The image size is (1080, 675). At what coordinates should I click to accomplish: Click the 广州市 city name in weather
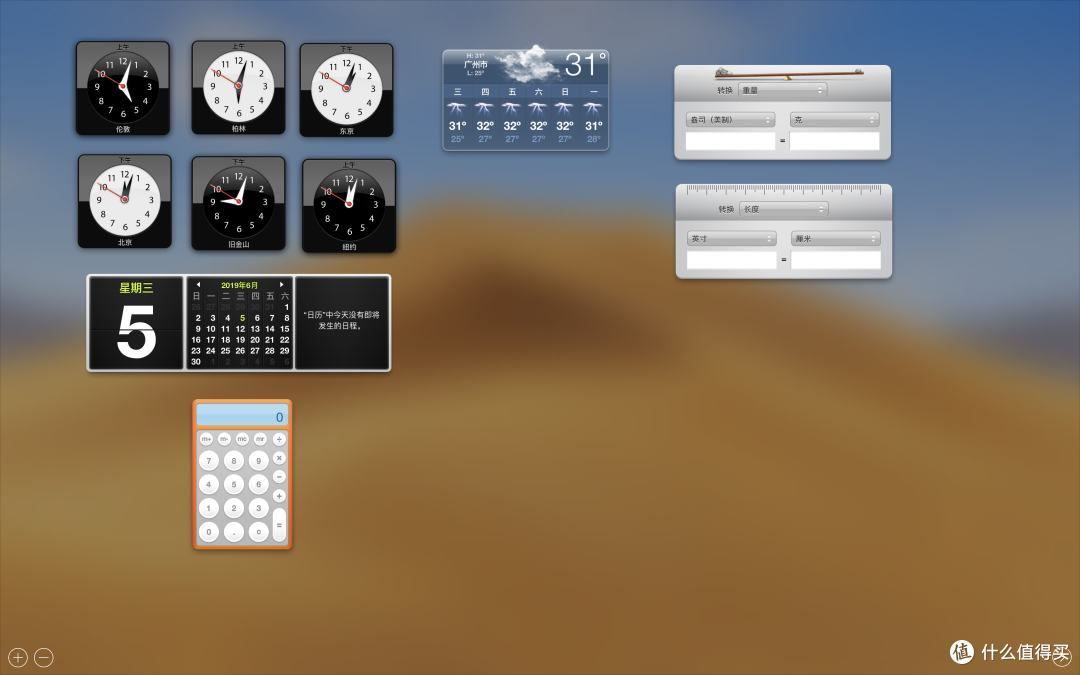pyautogui.click(x=475, y=64)
